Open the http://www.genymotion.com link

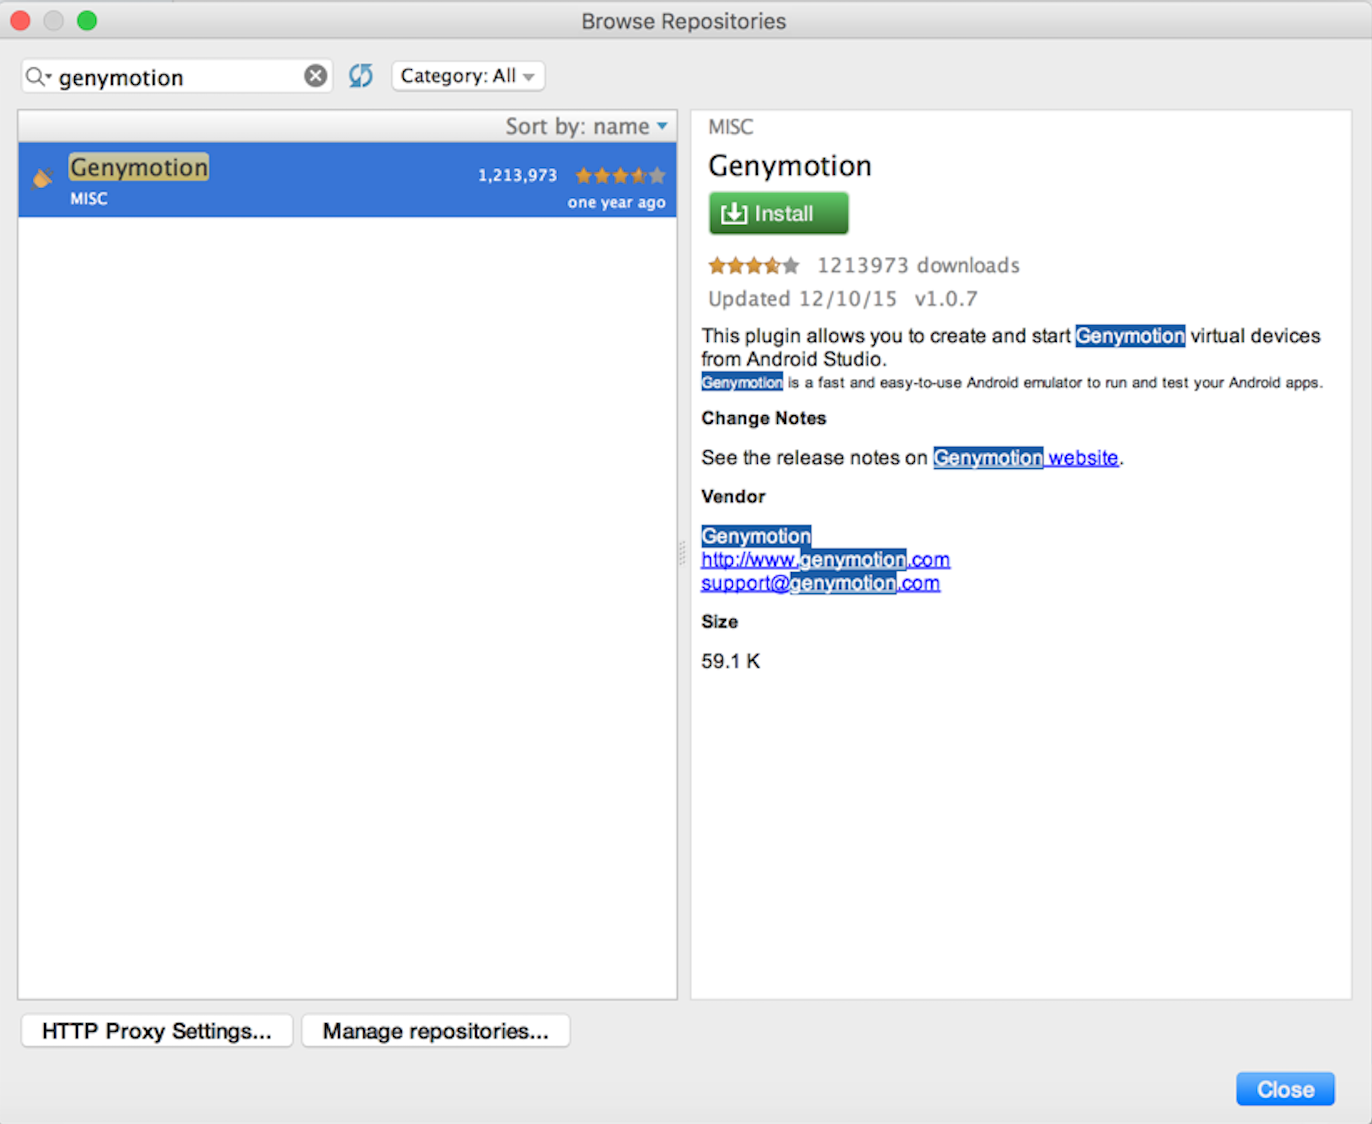[x=826, y=560]
